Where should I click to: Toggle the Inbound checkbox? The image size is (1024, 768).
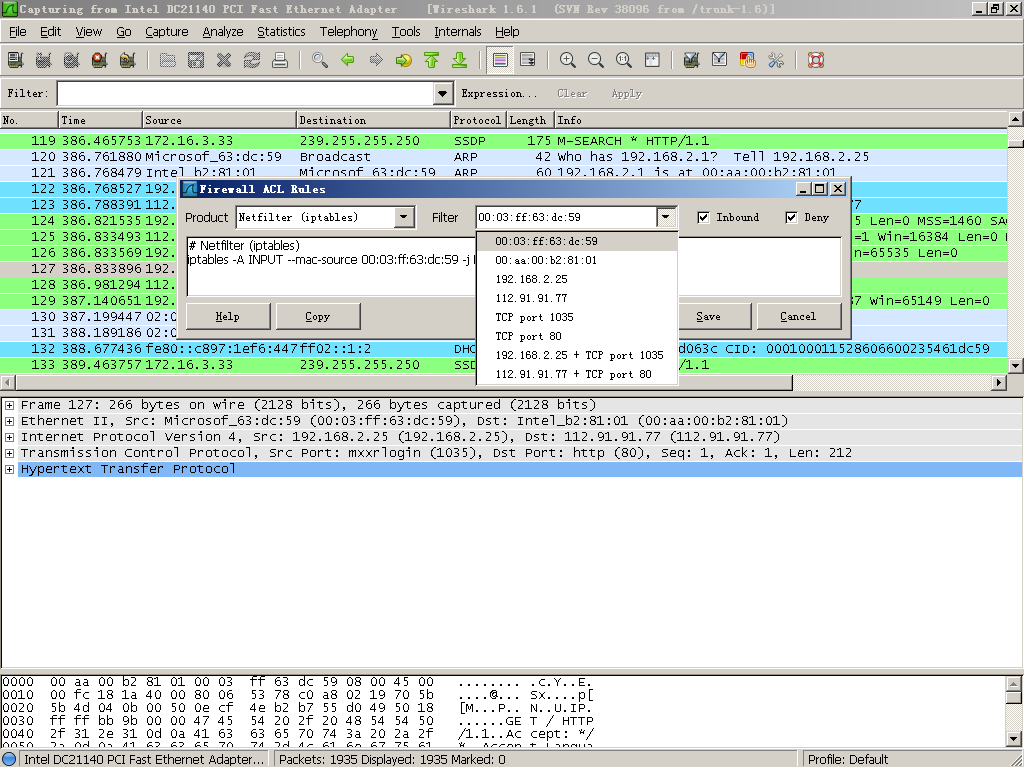[x=703, y=217]
